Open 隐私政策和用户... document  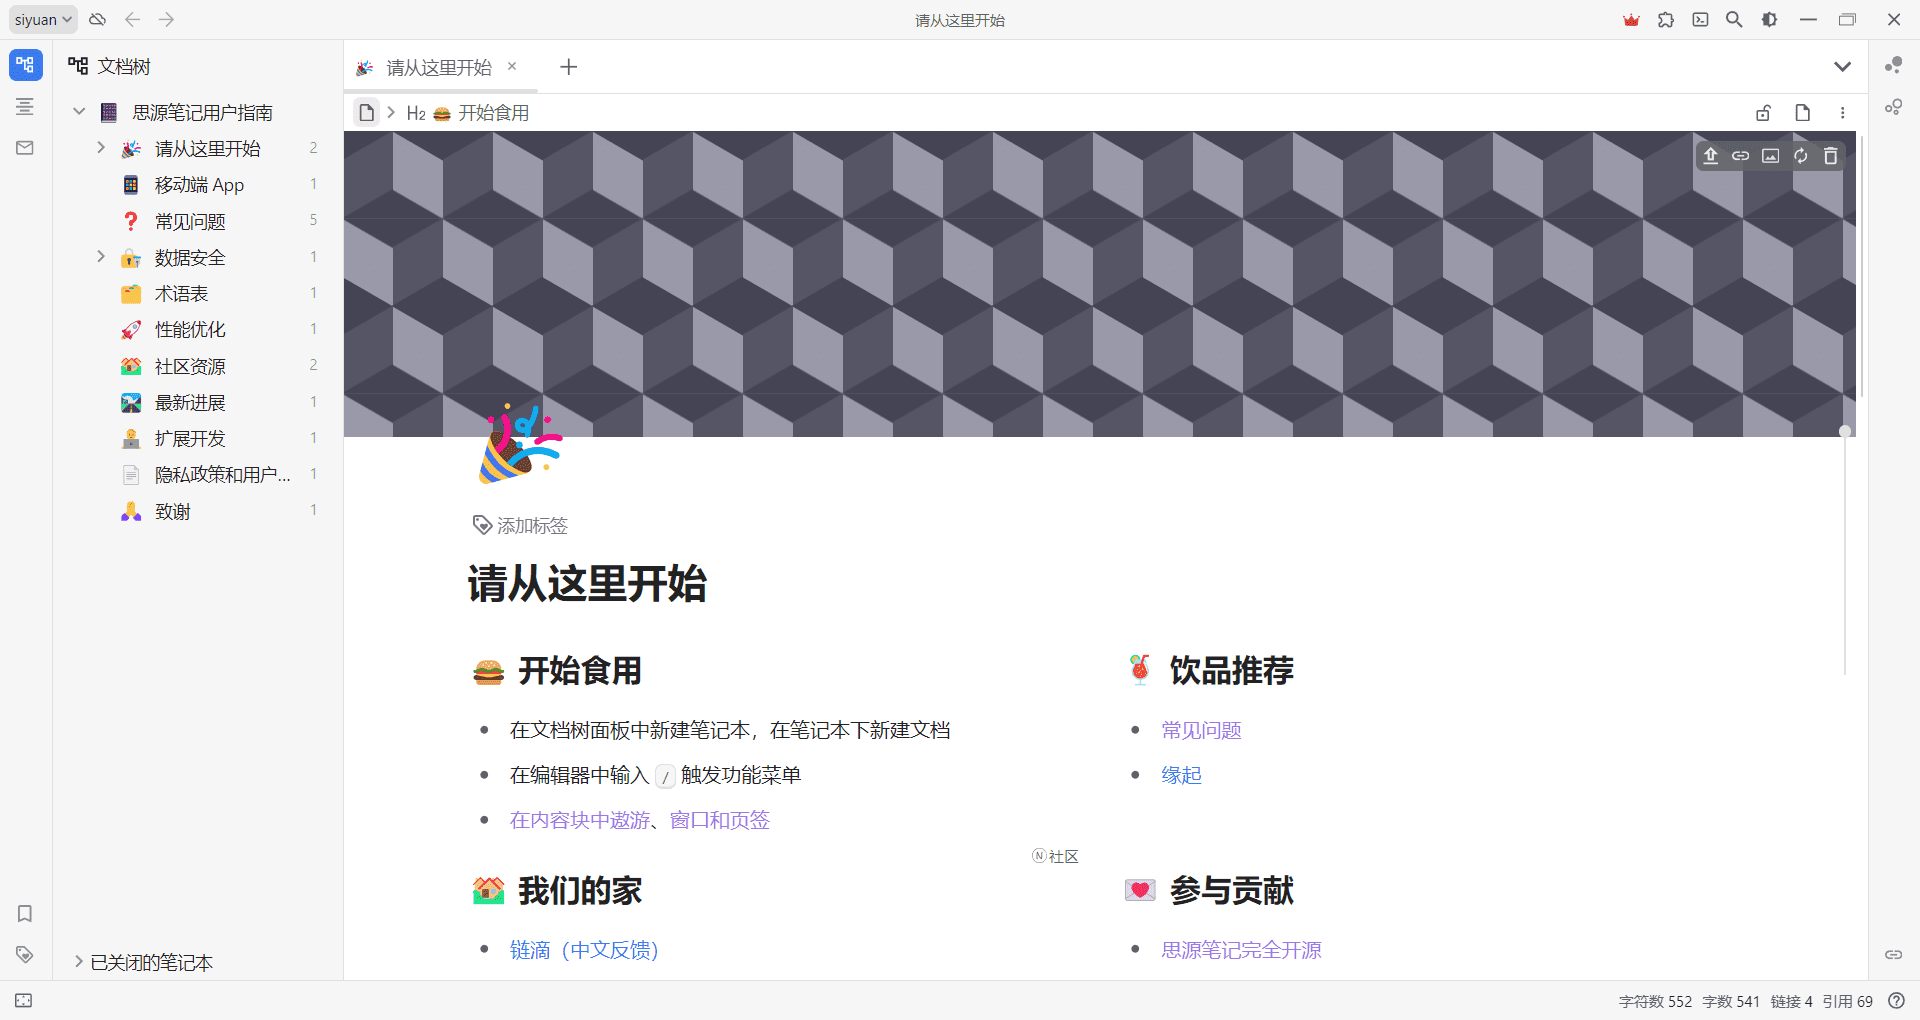(x=222, y=474)
